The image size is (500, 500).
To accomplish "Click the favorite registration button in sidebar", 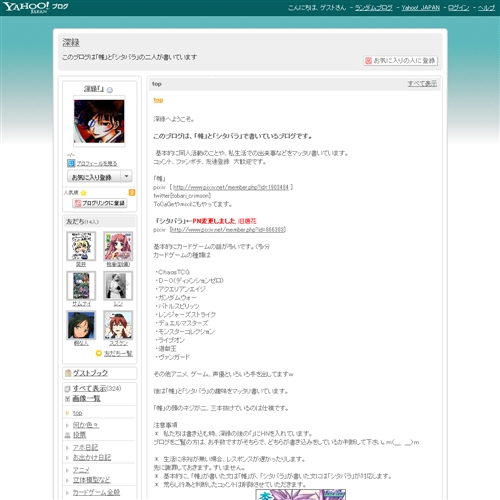I will (x=94, y=176).
